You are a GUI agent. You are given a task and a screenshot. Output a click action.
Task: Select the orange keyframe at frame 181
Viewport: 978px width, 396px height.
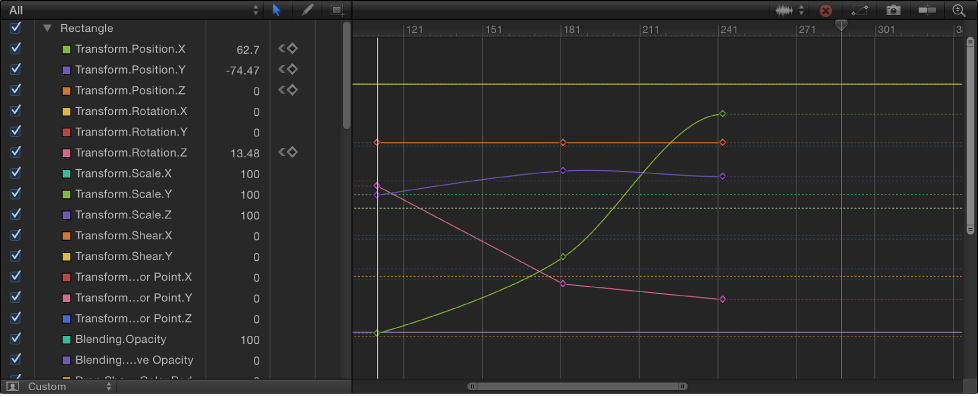pyautogui.click(x=563, y=143)
